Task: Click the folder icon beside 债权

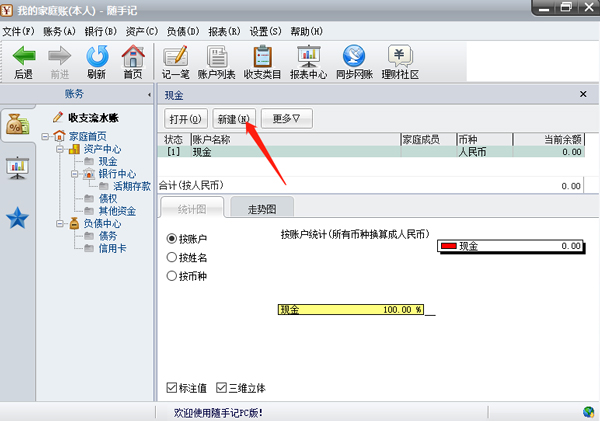Action: coord(89,198)
